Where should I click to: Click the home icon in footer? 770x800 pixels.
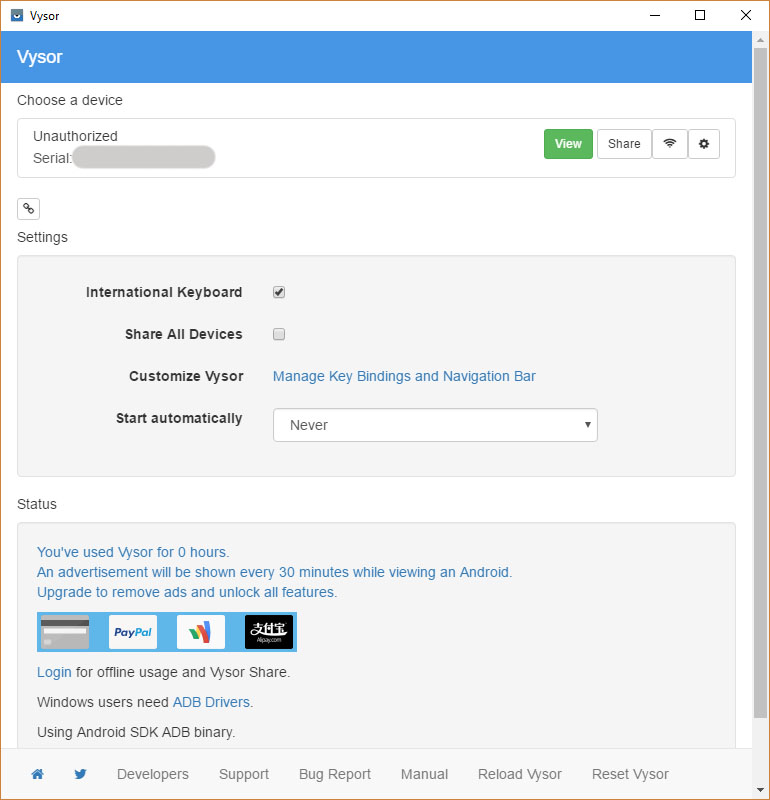pyautogui.click(x=37, y=774)
